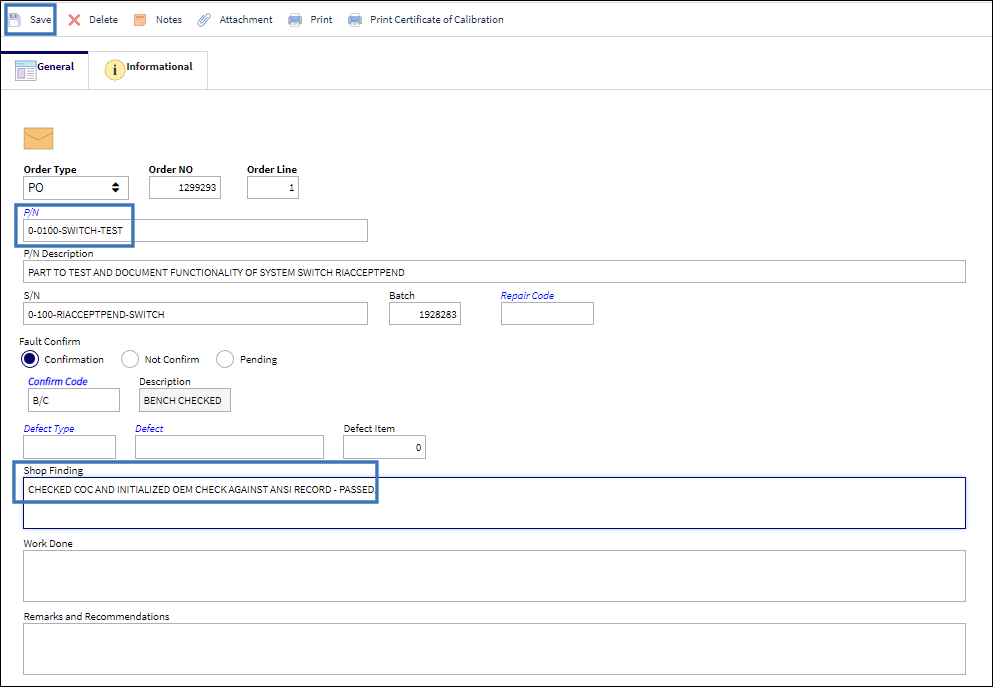The width and height of the screenshot is (993, 687).
Task: Select the Not Confirm radio button
Action: 130,359
